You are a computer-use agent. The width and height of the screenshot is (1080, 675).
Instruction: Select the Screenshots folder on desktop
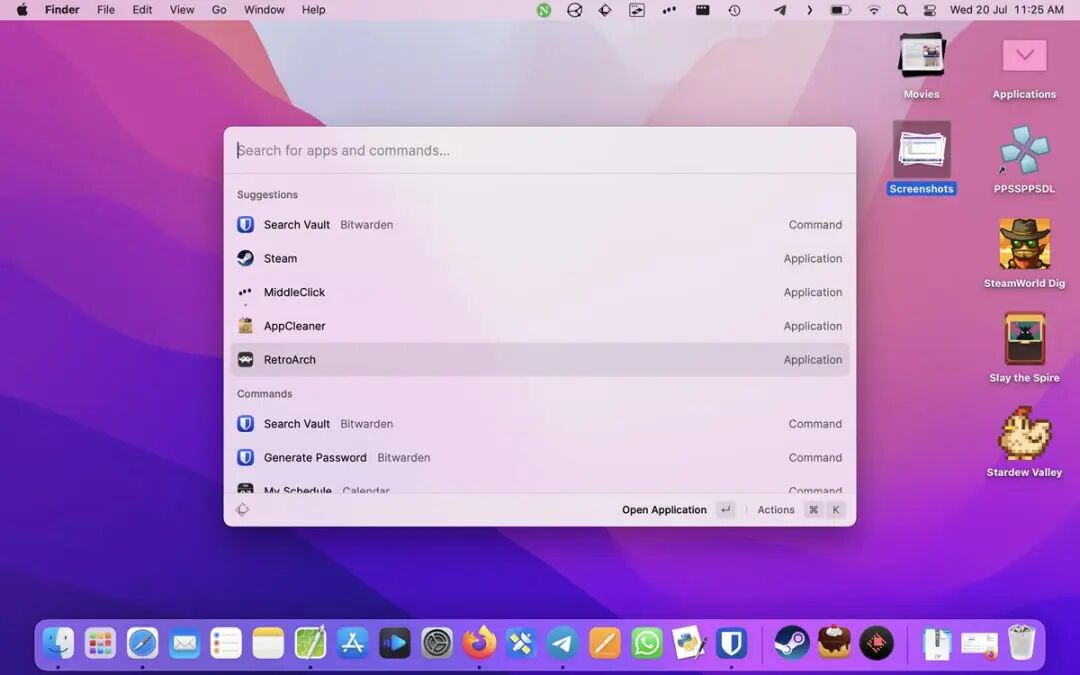click(921, 152)
